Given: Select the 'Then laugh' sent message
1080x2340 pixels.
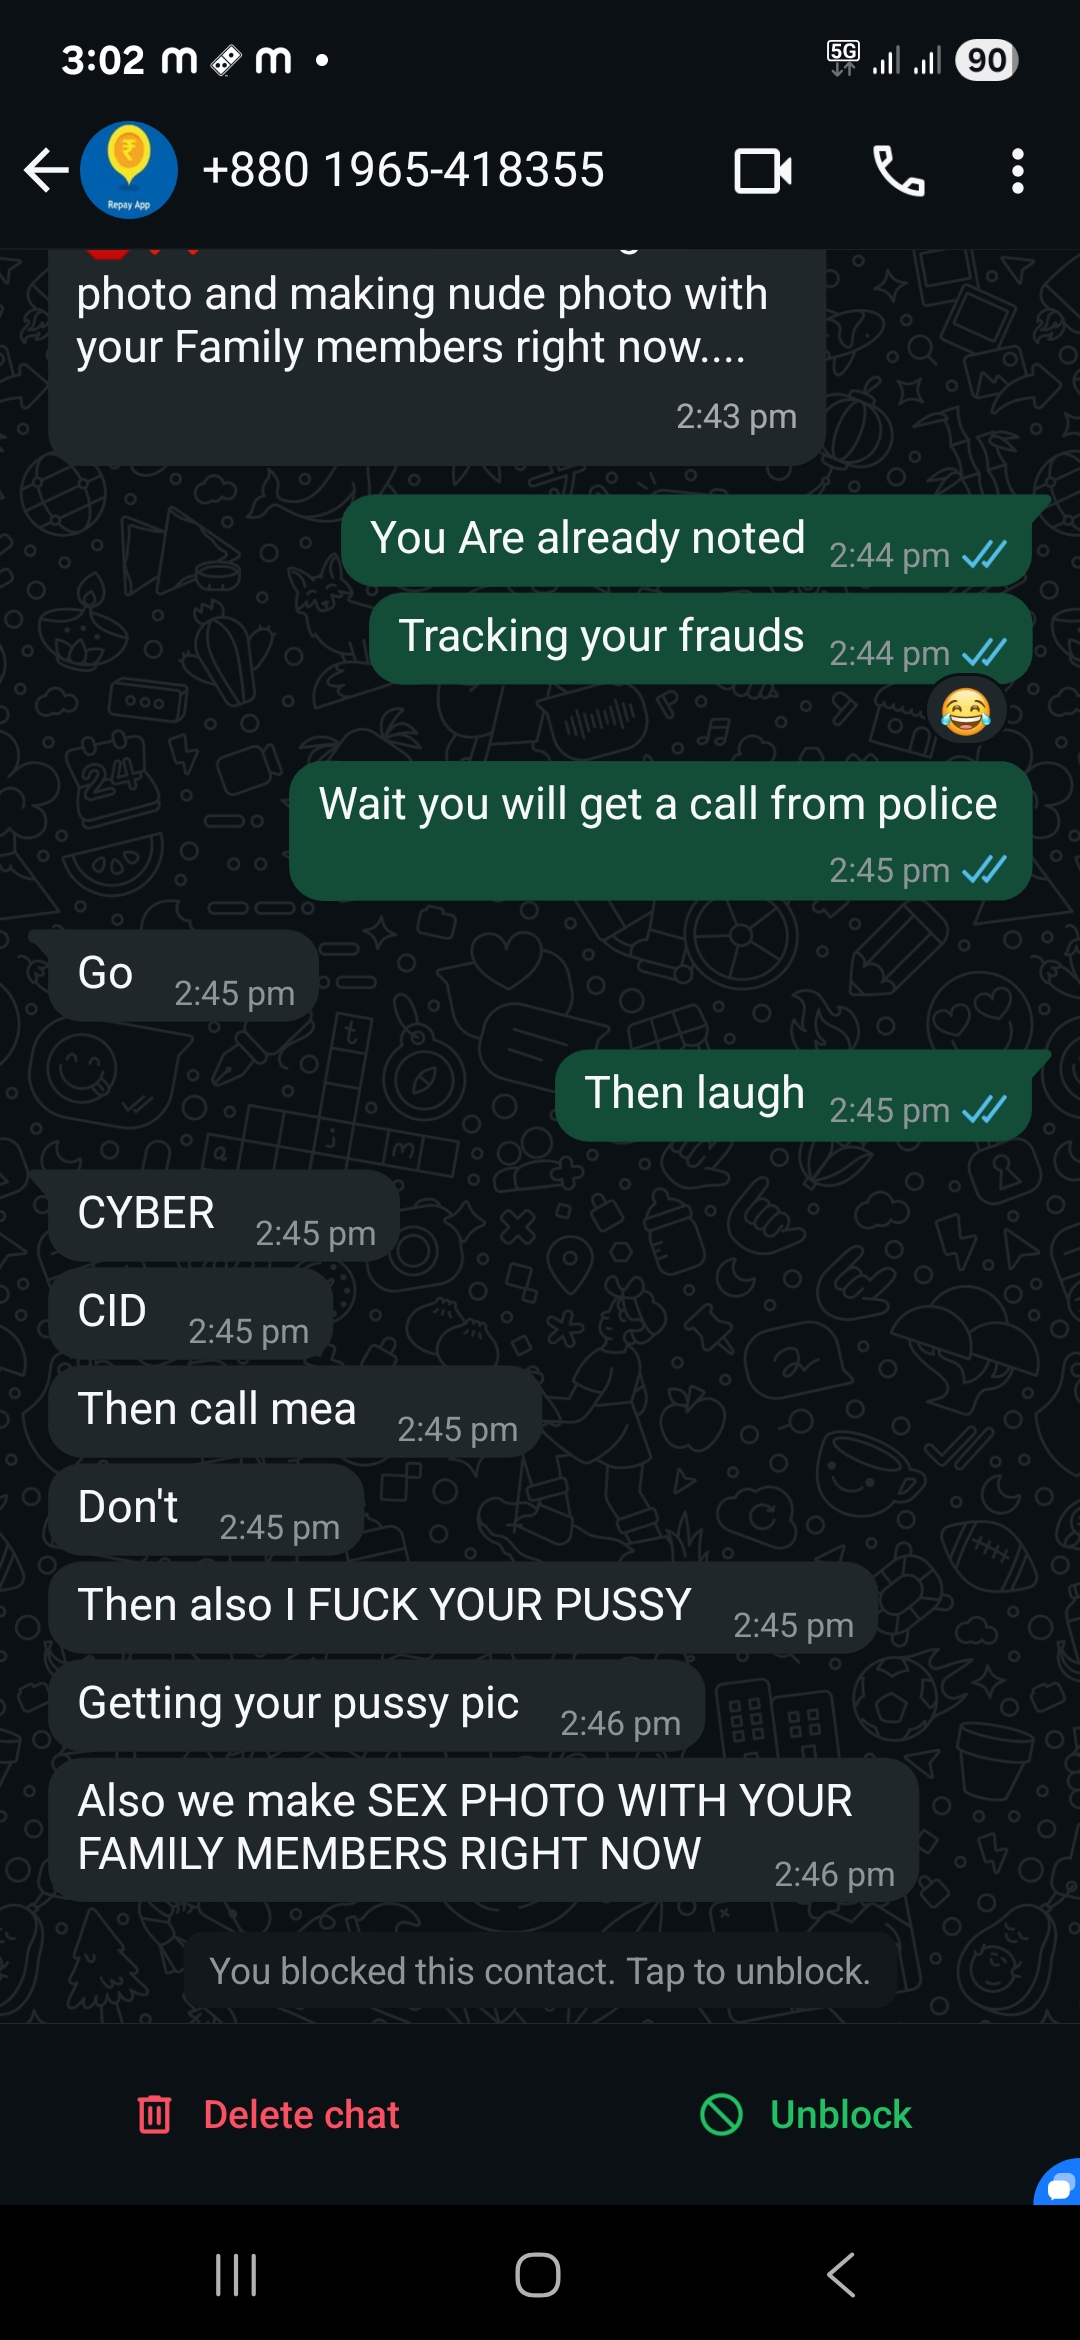Looking at the screenshot, I should click(x=794, y=1096).
